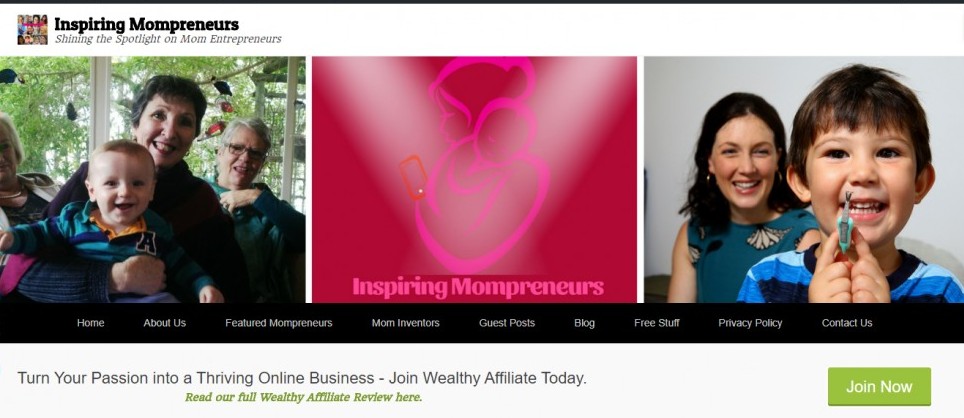Click the green Join Now button
This screenshot has height=418, width=964.
[879, 387]
